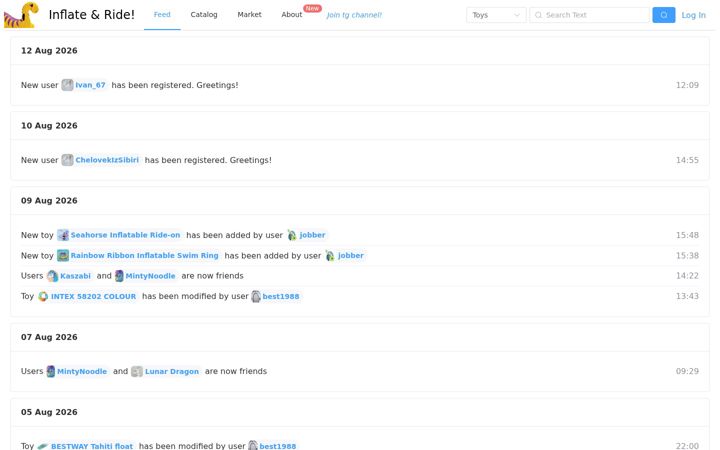Click MintyNoodle avatar in 07 Aug row

(51, 371)
